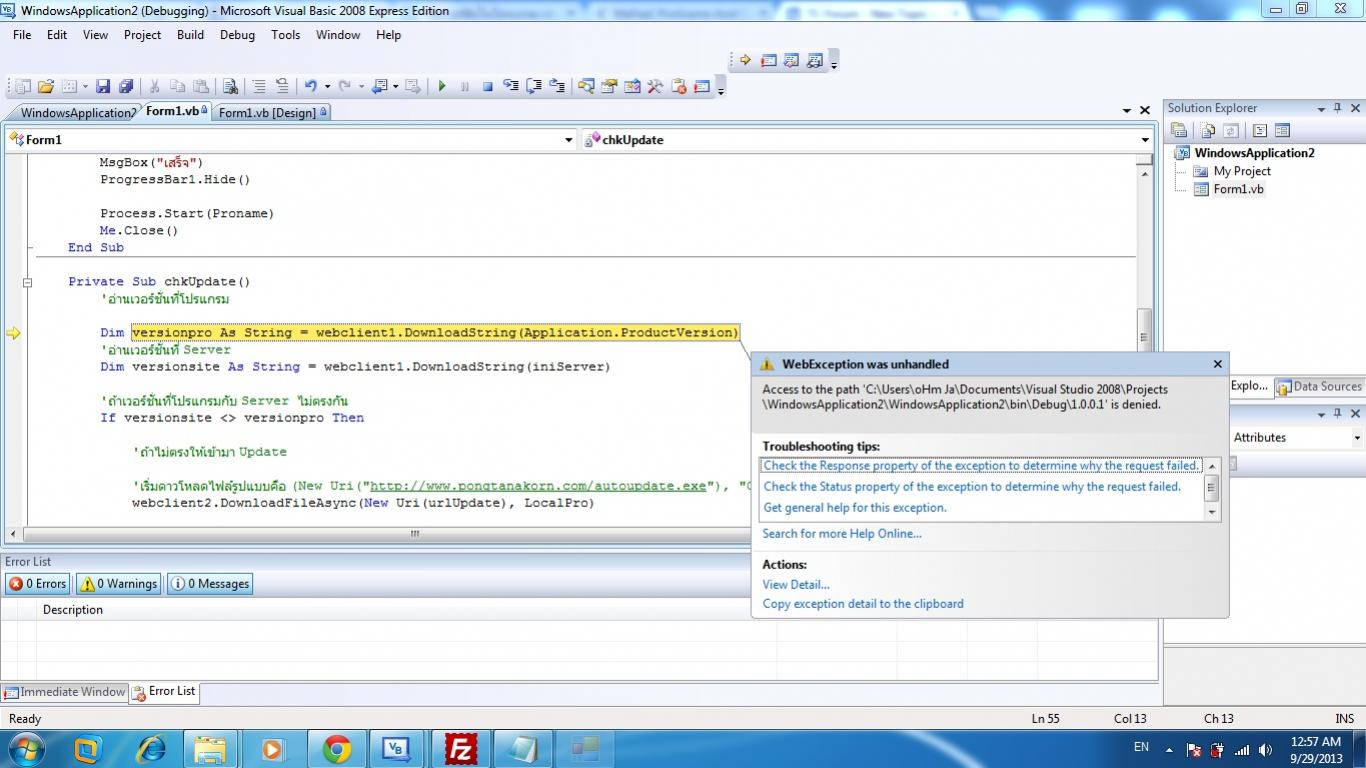Click troubleshooting tips scrollbar down arrow
The image size is (1366, 768).
click(x=1212, y=512)
